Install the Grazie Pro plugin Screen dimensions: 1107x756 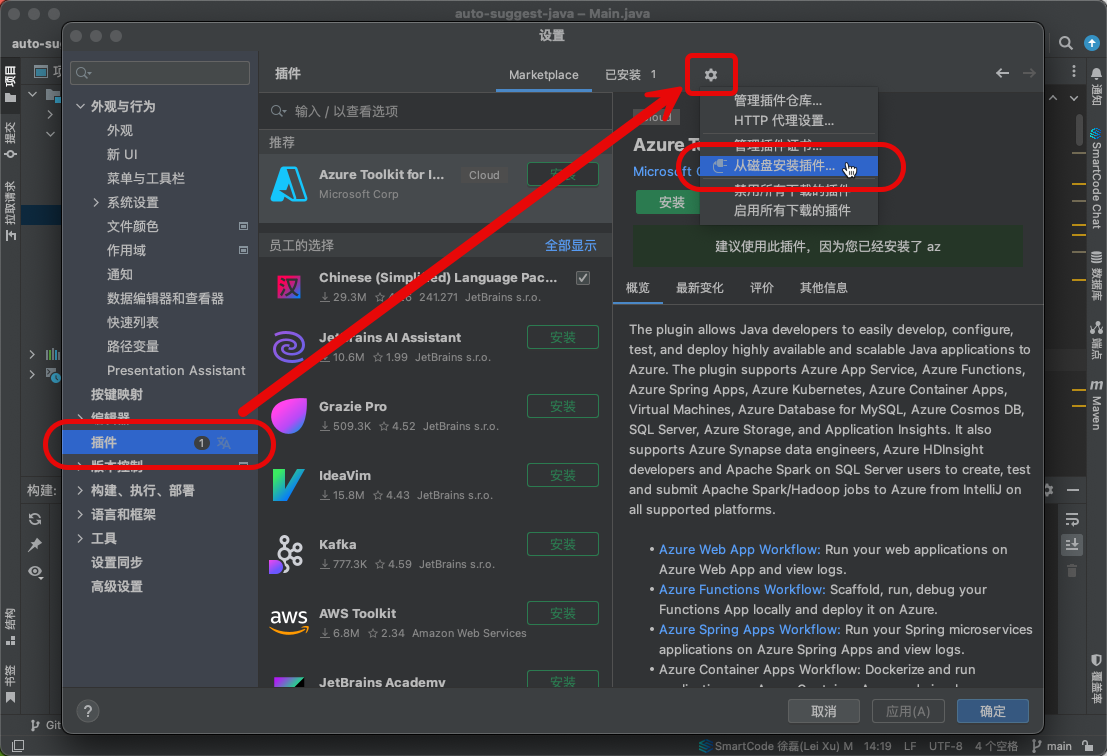pyautogui.click(x=563, y=407)
